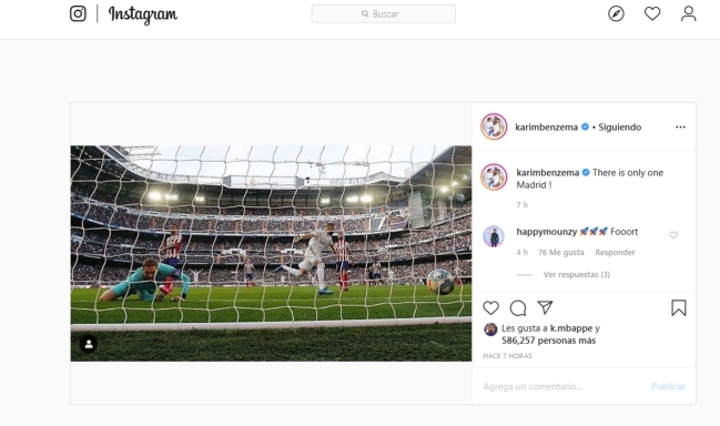Click the Publicar button
Viewport: 720px width, 426px height.
click(x=668, y=387)
